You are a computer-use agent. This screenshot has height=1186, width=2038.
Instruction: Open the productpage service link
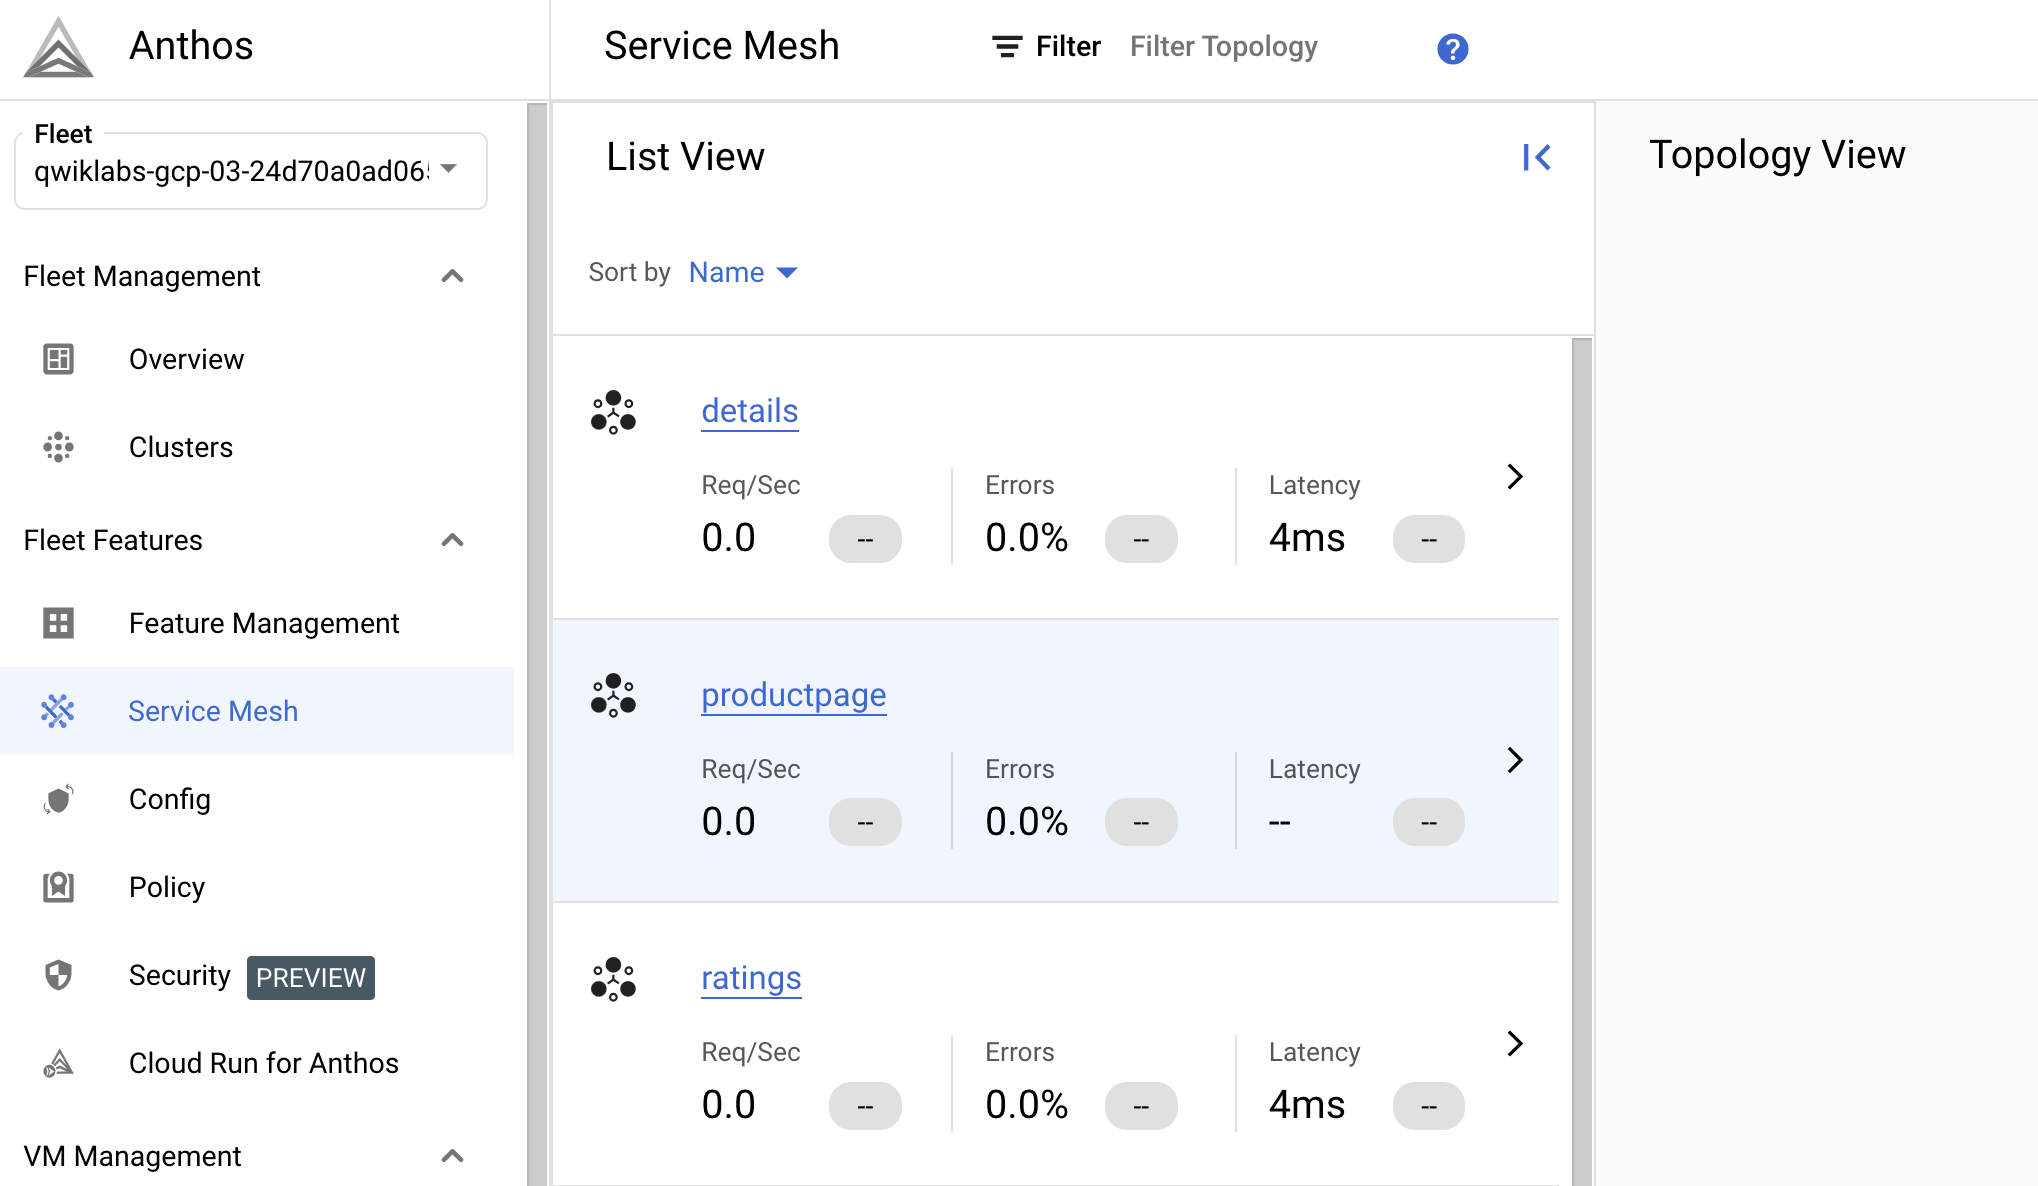click(x=795, y=693)
